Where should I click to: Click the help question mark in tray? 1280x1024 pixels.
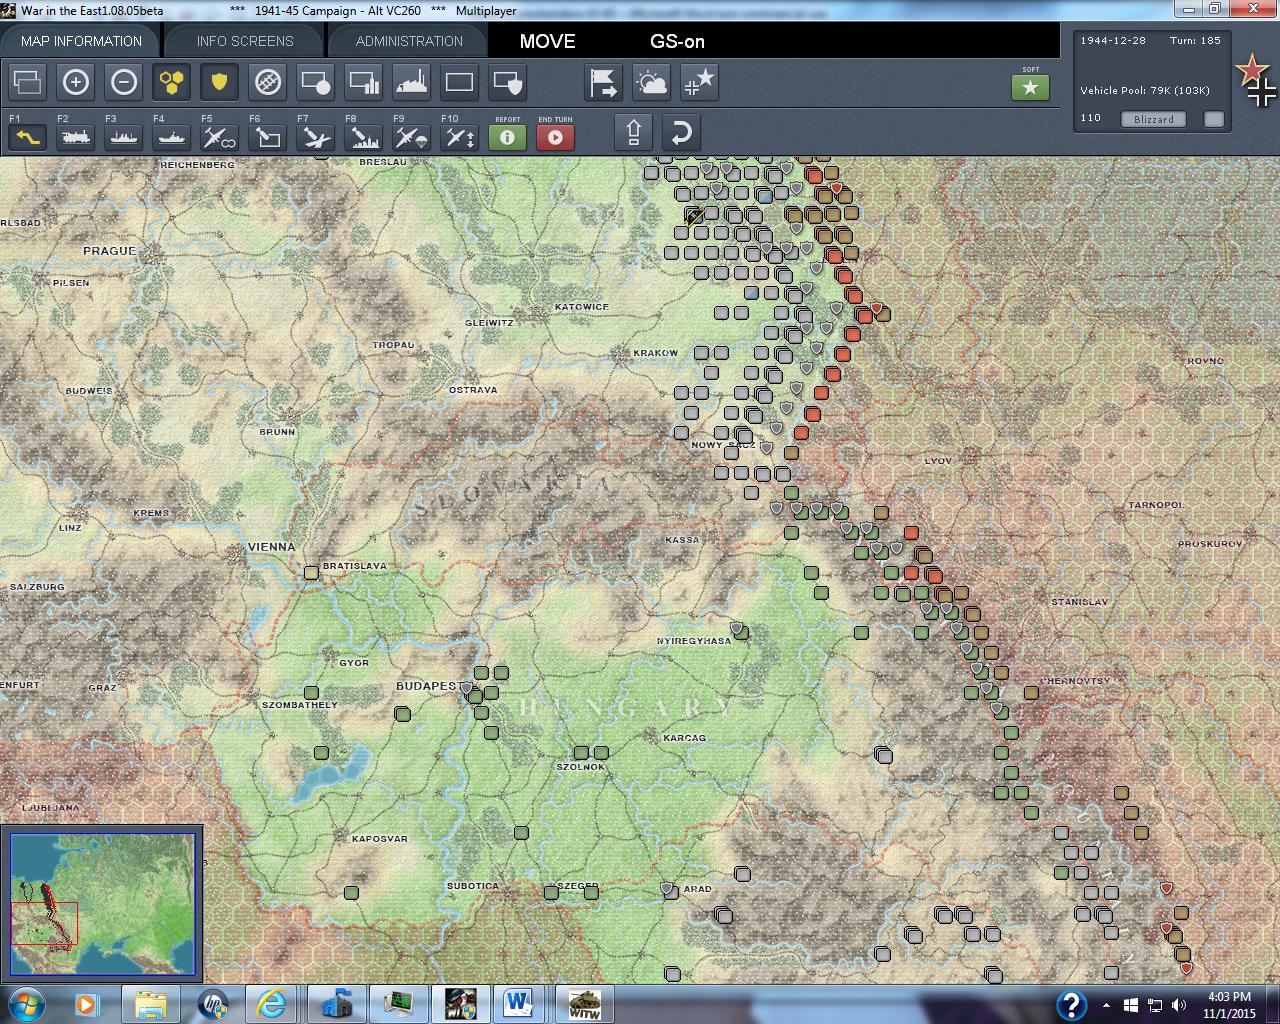tap(1071, 1004)
